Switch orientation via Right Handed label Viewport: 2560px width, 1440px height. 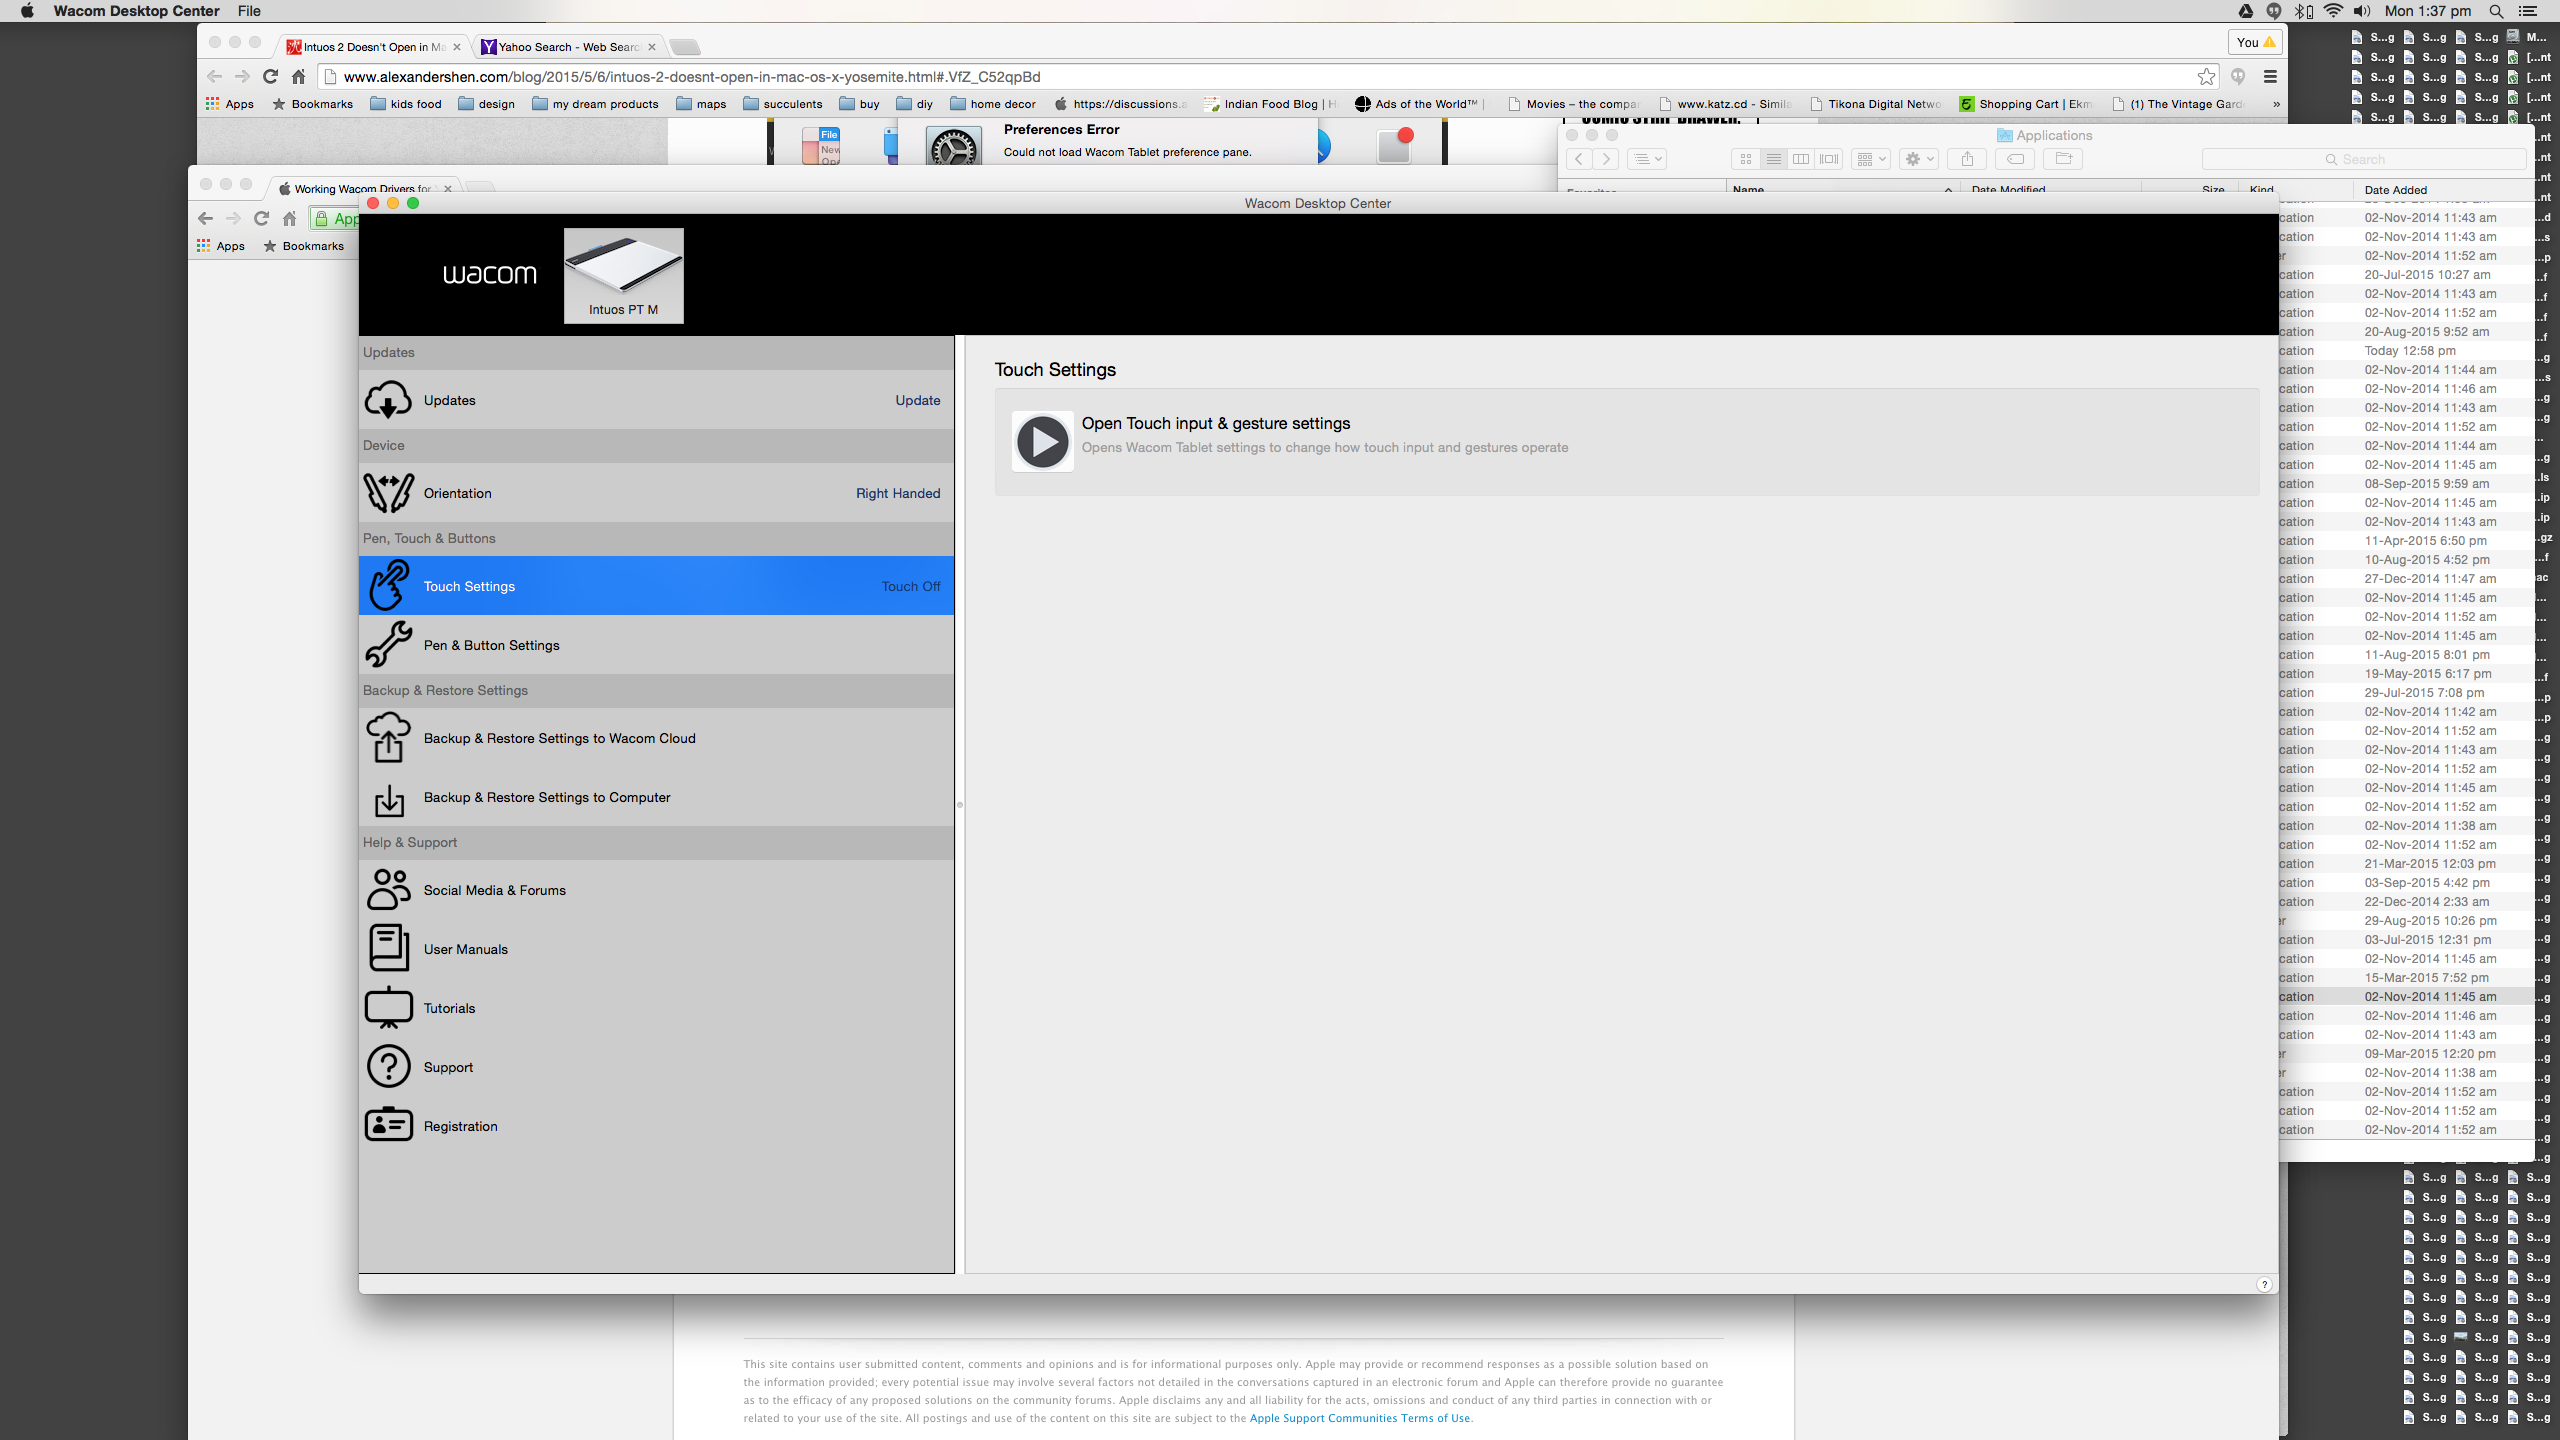point(897,494)
